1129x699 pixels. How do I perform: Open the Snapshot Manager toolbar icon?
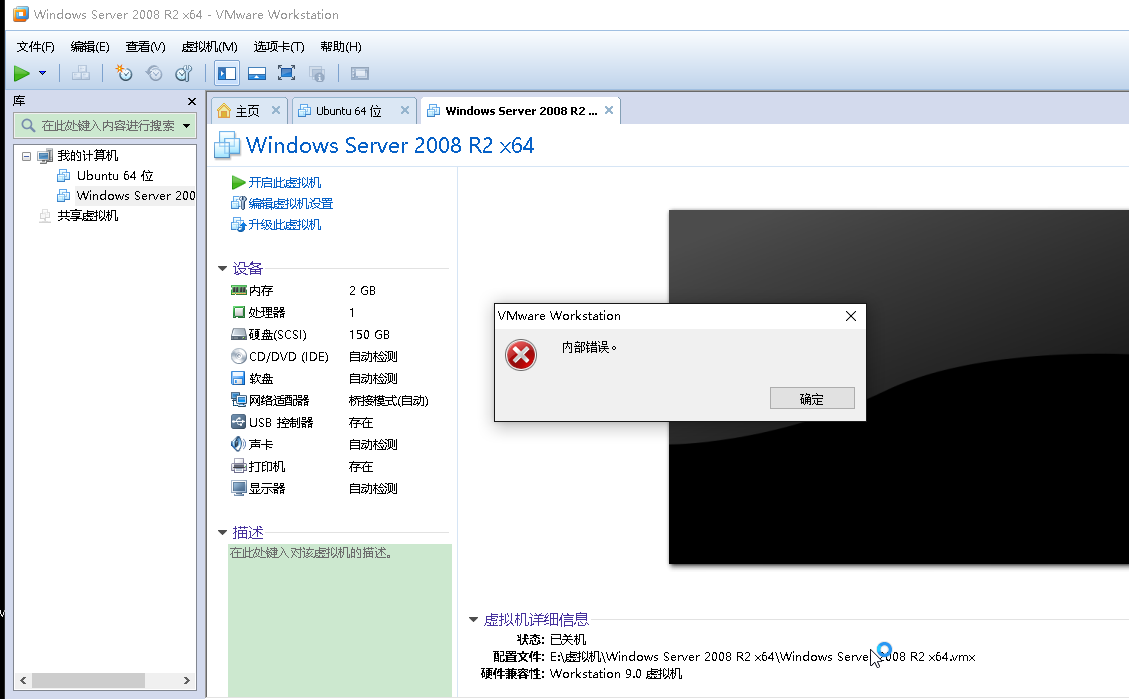click(184, 73)
